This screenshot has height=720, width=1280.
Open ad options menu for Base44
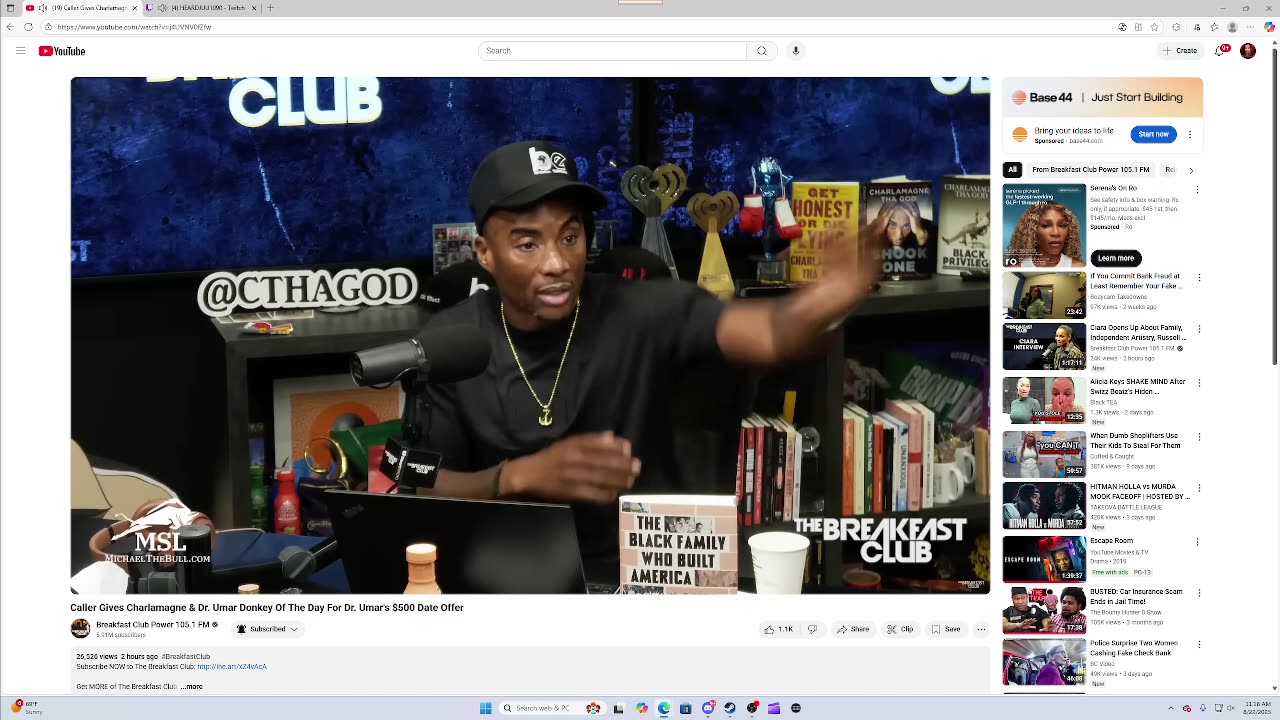click(x=1189, y=134)
